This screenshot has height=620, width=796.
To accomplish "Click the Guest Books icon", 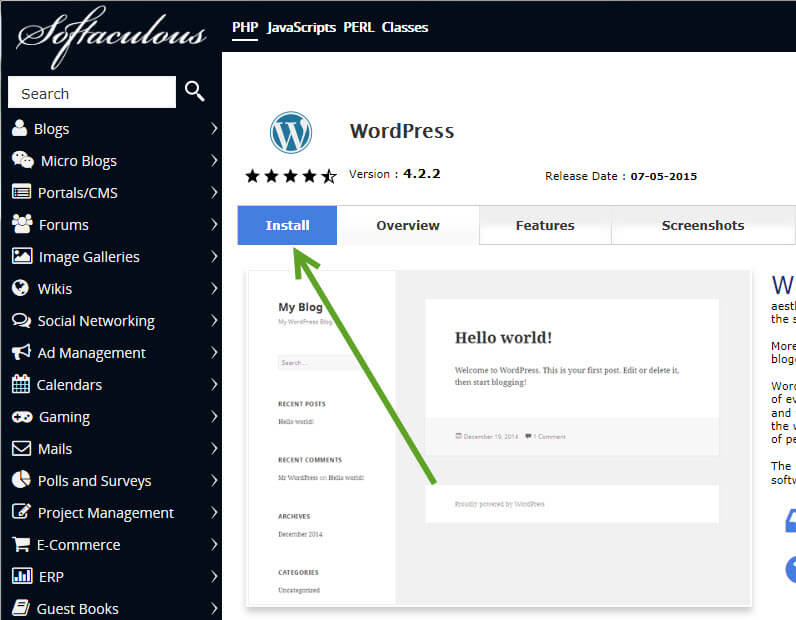I will click(x=21, y=608).
